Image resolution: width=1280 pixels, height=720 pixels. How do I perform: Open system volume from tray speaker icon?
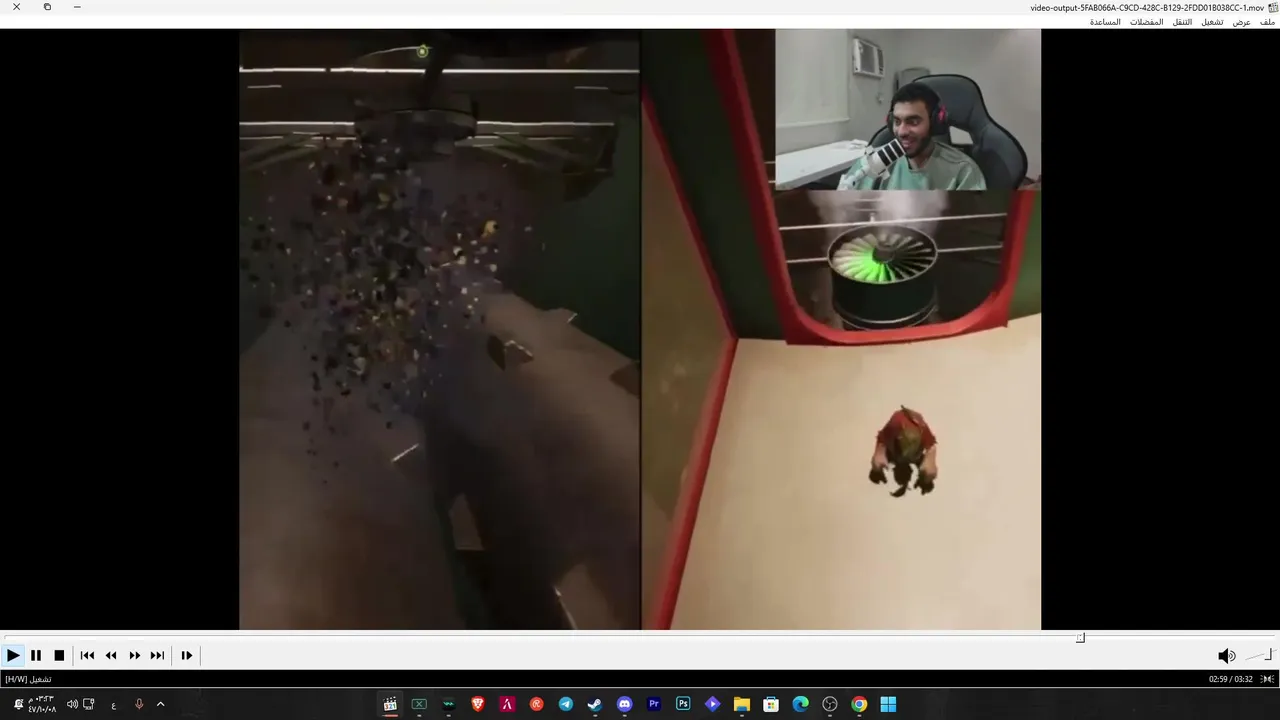pyautogui.click(x=72, y=704)
